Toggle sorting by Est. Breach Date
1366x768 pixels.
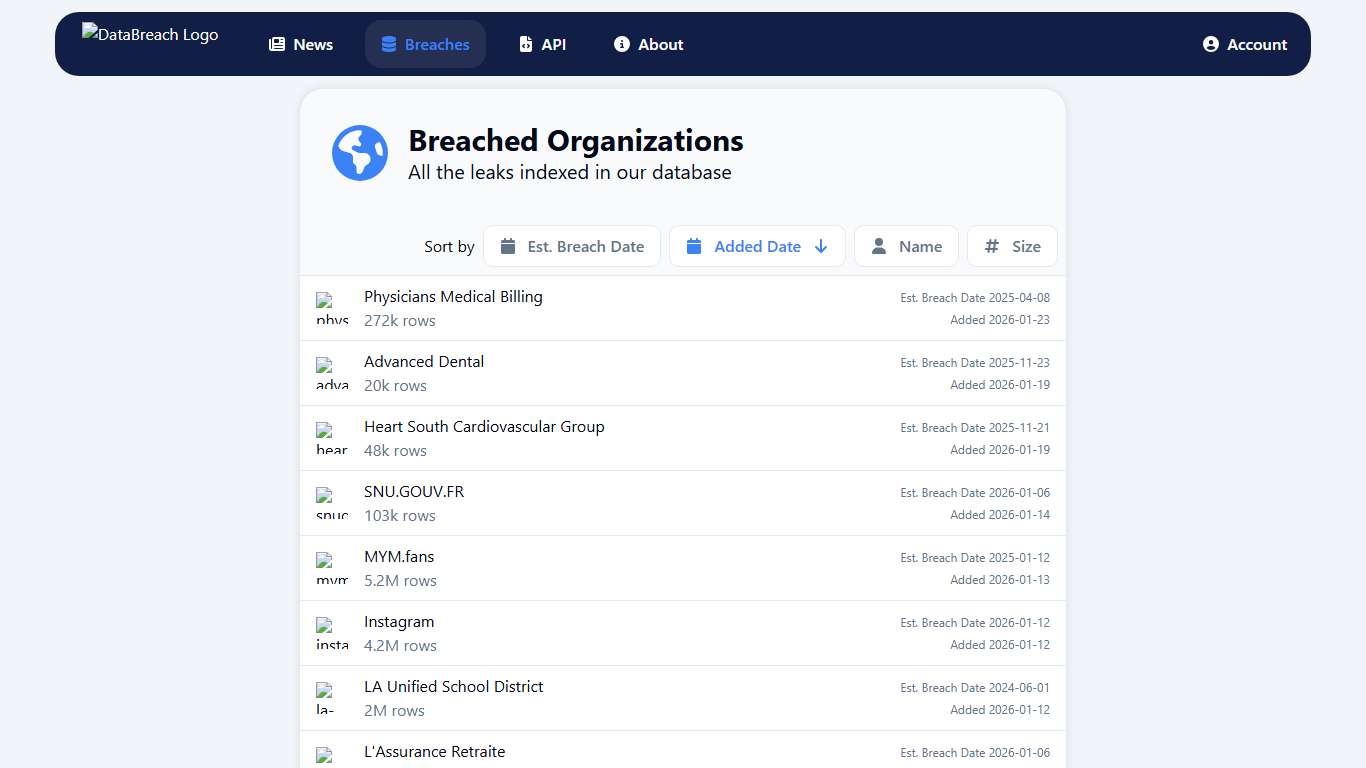point(571,246)
